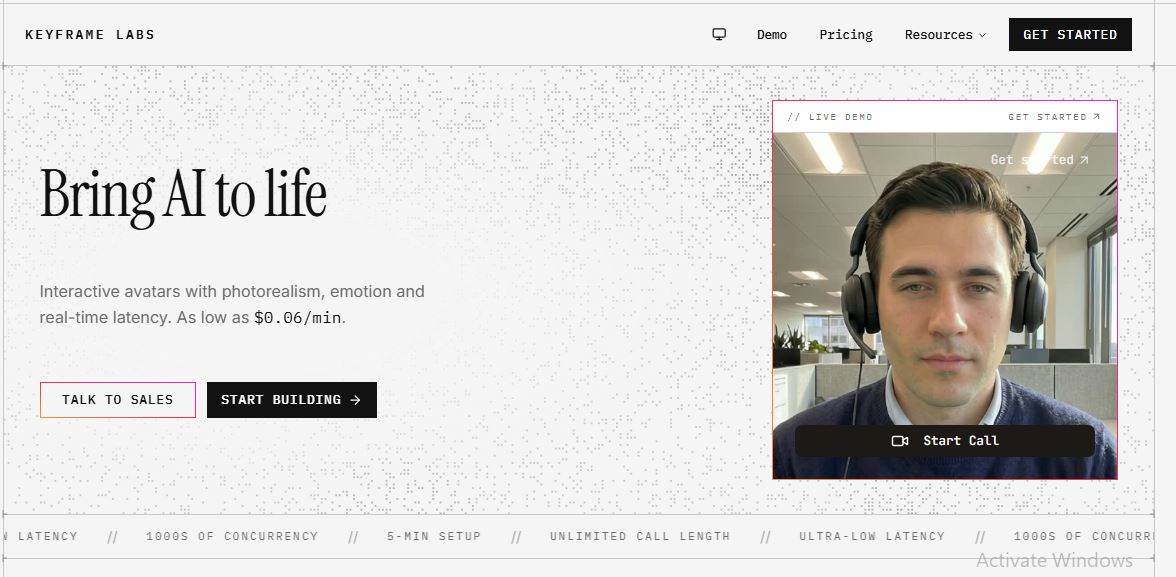
Task: Click the 'ULTRA-LOW LATENCY' ticker text
Action: click(872, 536)
